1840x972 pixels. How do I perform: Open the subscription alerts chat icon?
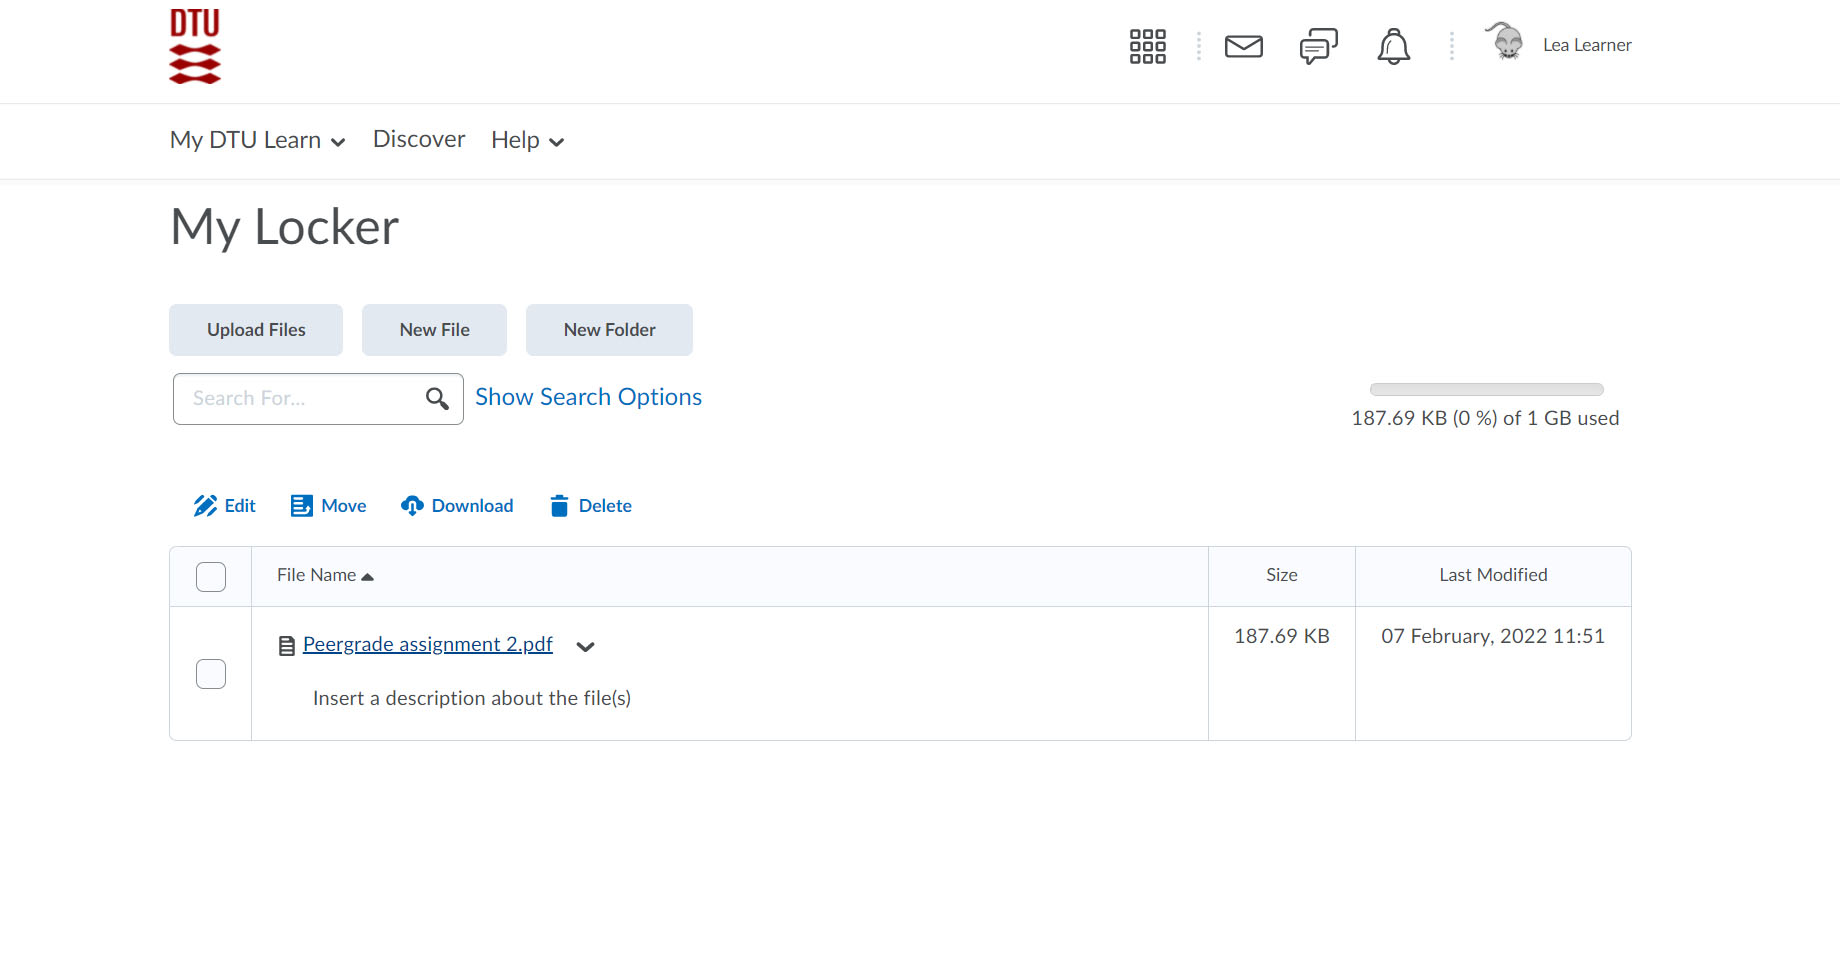pyautogui.click(x=1318, y=46)
